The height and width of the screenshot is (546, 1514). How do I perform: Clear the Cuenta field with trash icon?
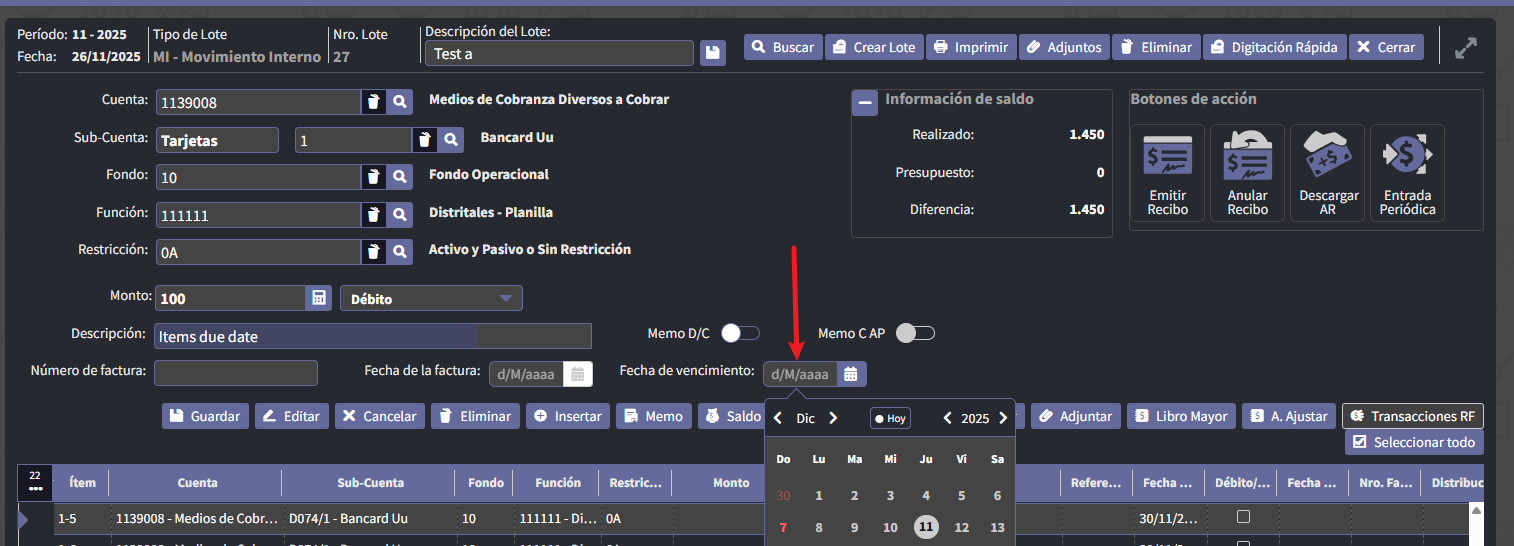click(373, 102)
